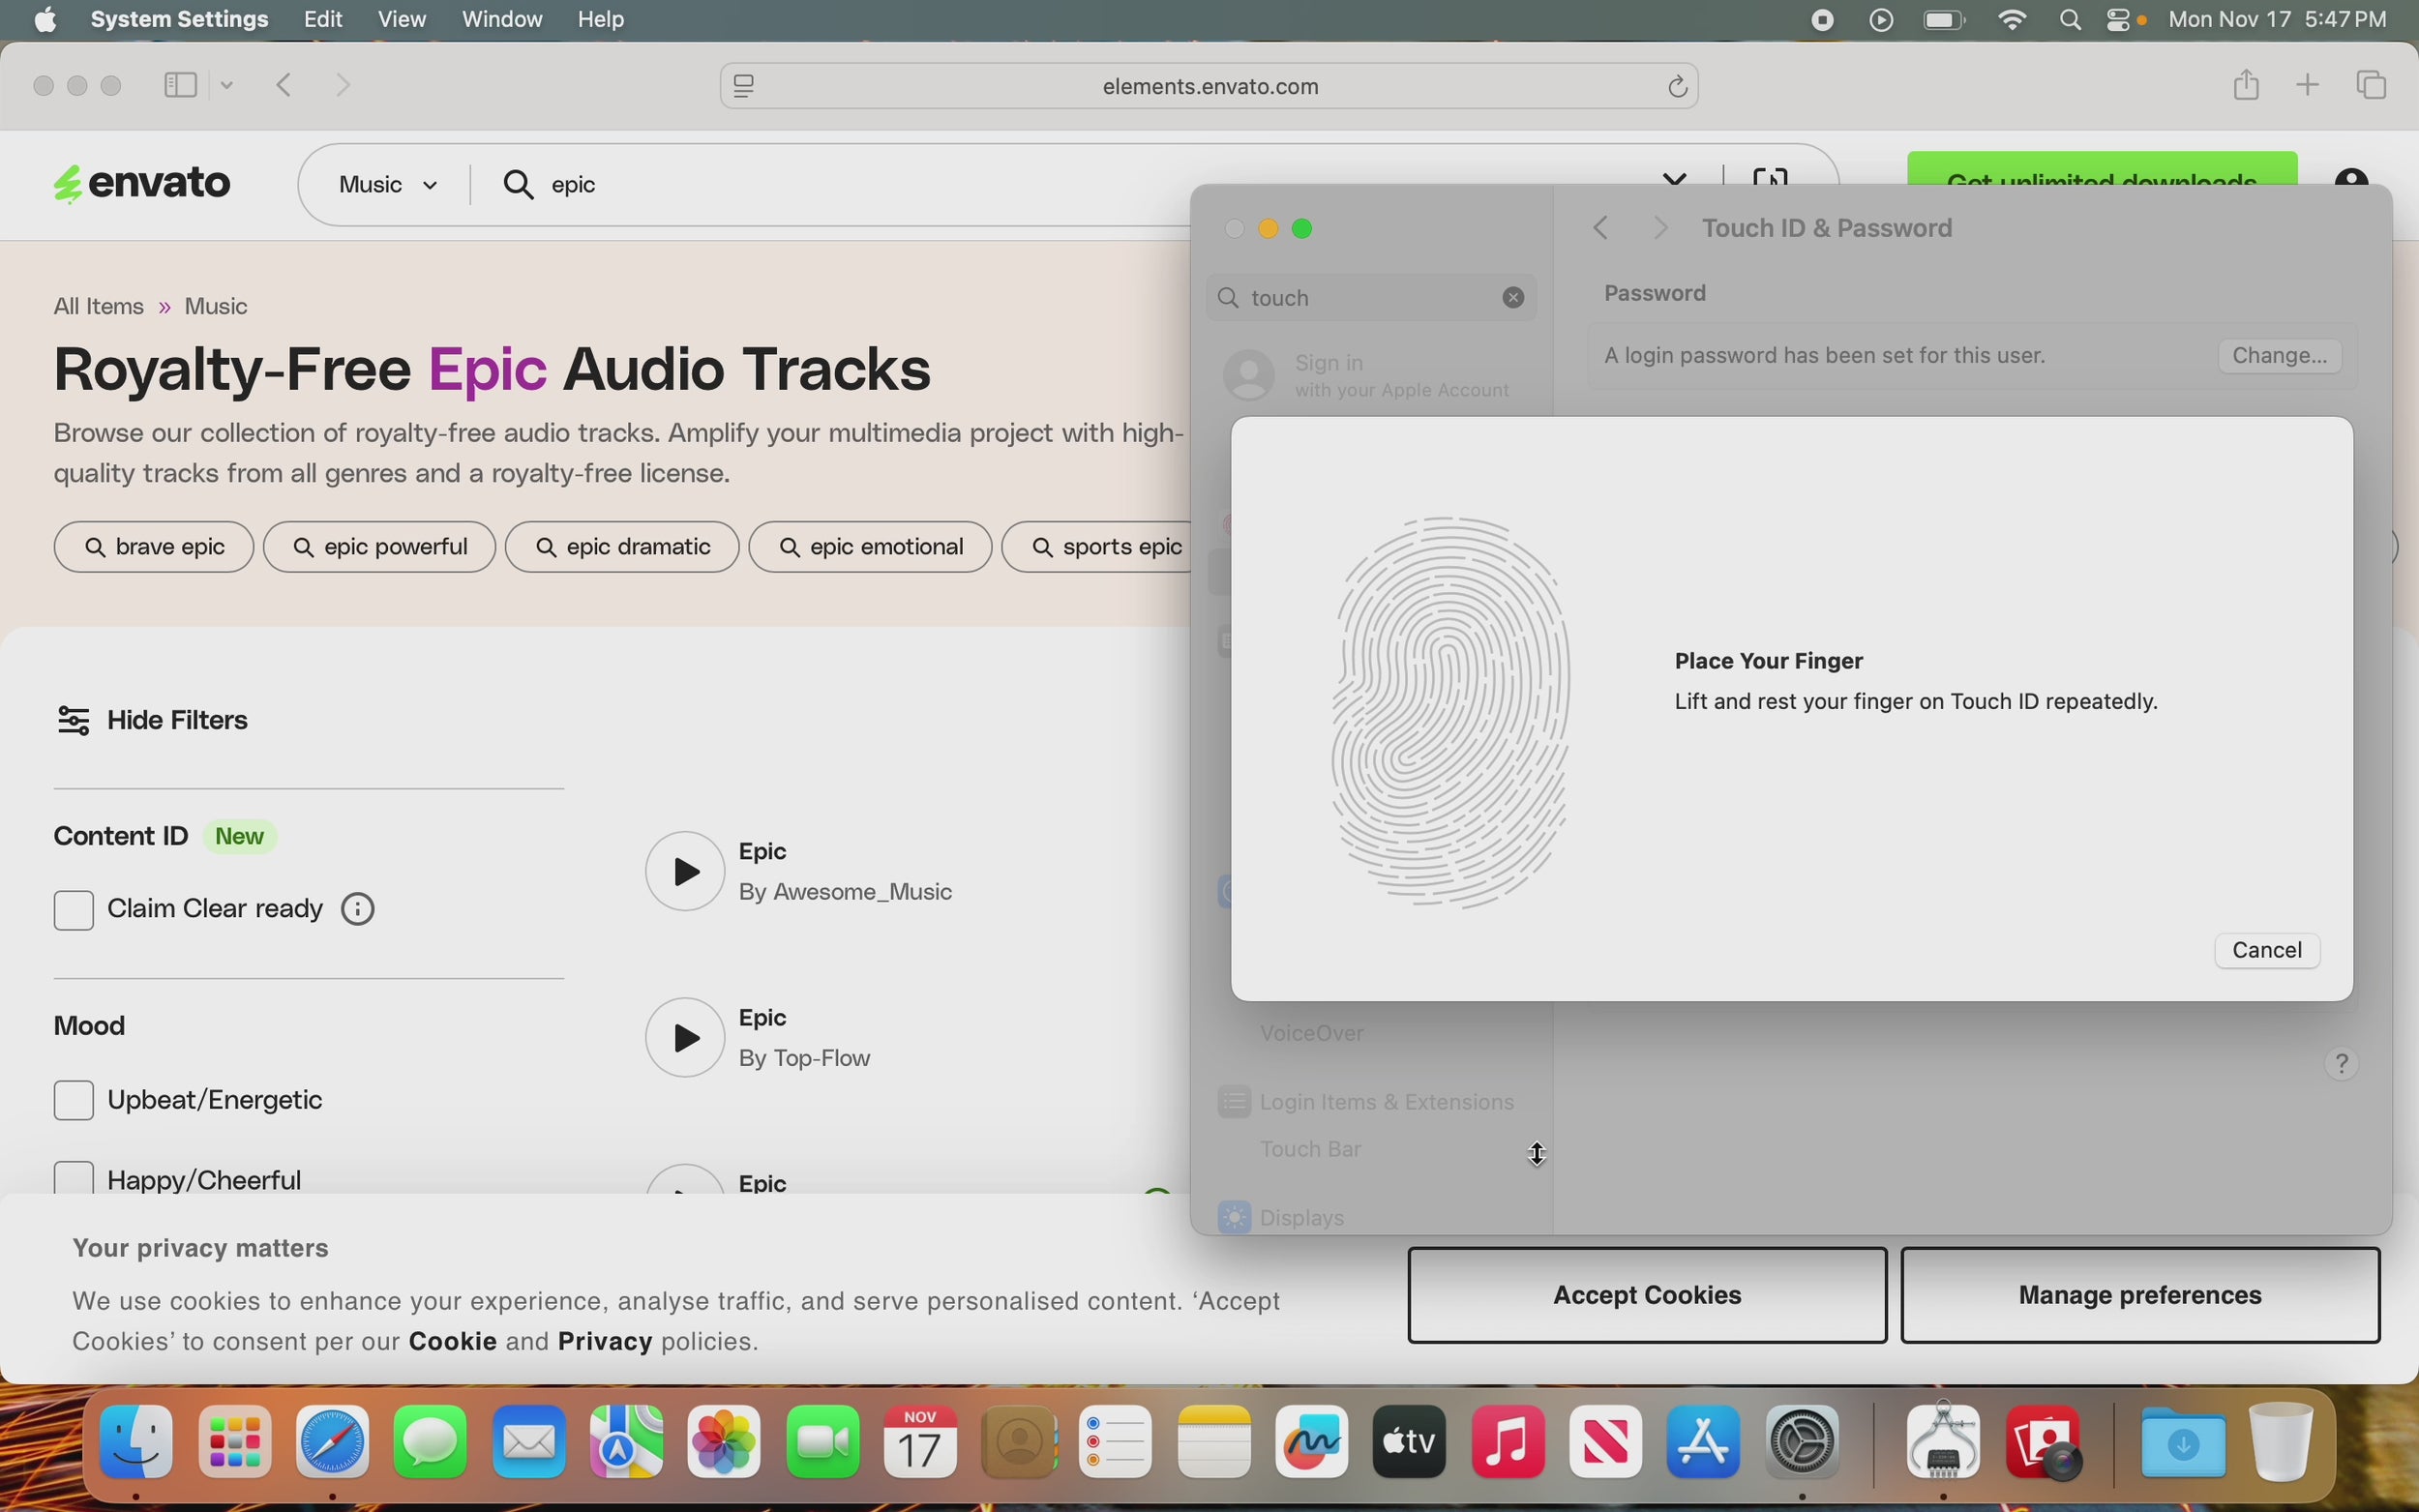Viewport: 2419px width, 1512px height.
Task: Clear the touch search field in Settings
Action: point(1513,298)
